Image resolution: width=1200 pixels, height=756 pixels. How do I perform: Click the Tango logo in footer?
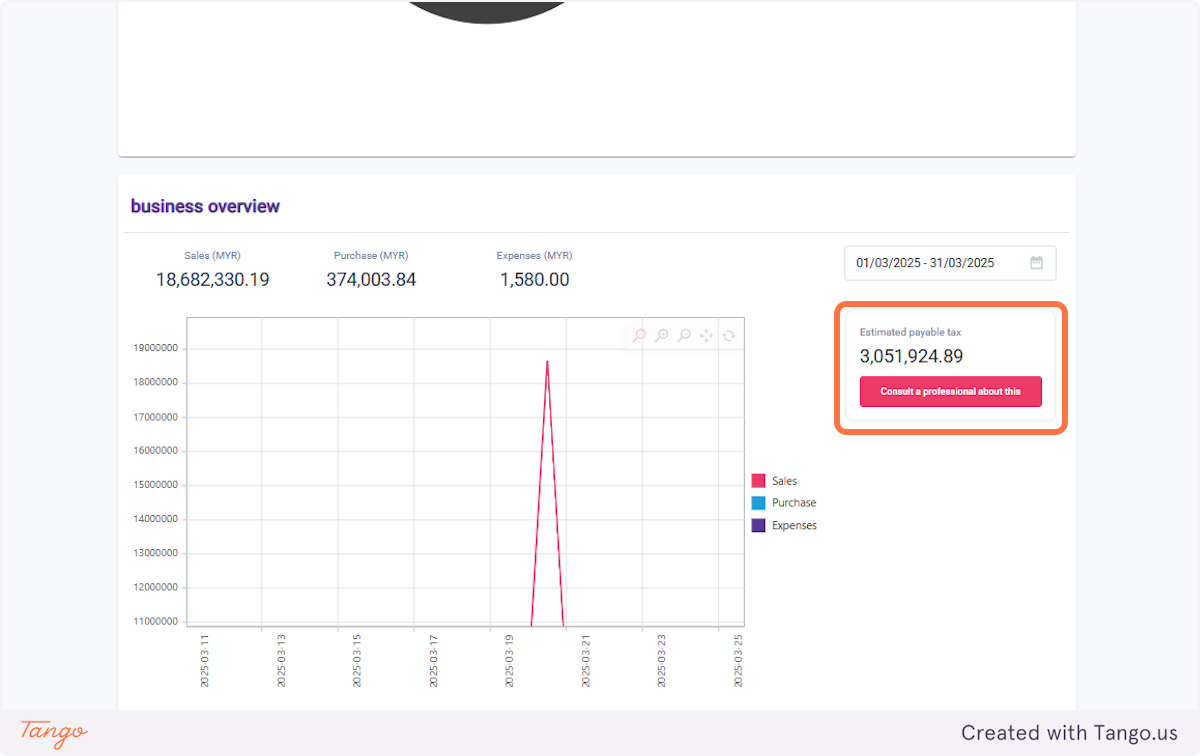click(x=54, y=732)
